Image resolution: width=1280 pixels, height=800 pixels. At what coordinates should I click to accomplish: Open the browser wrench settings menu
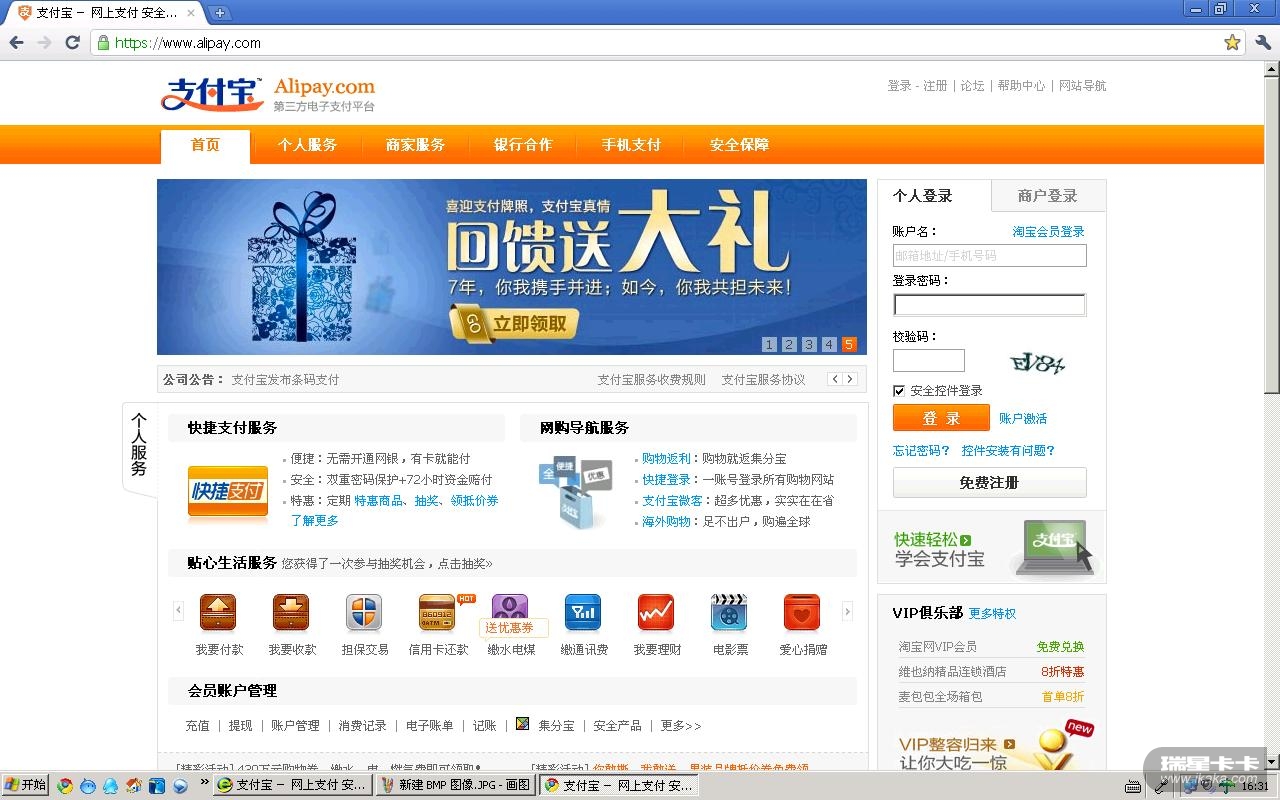point(1262,42)
